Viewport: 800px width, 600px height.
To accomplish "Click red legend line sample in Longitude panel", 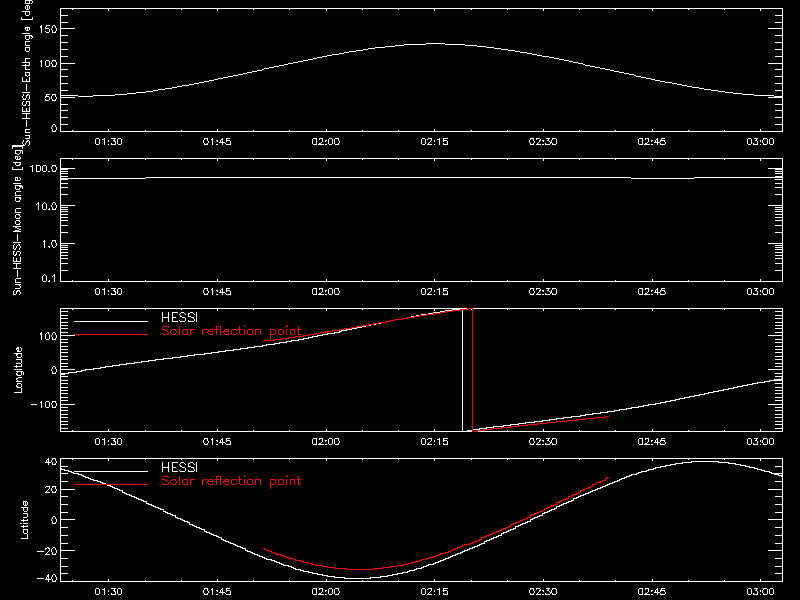I will (x=111, y=335).
